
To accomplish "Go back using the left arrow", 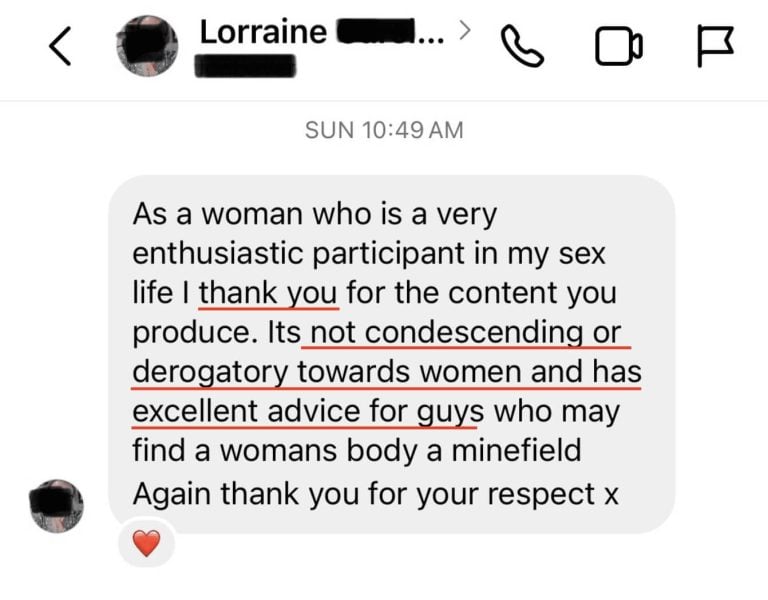I will click(x=60, y=46).
